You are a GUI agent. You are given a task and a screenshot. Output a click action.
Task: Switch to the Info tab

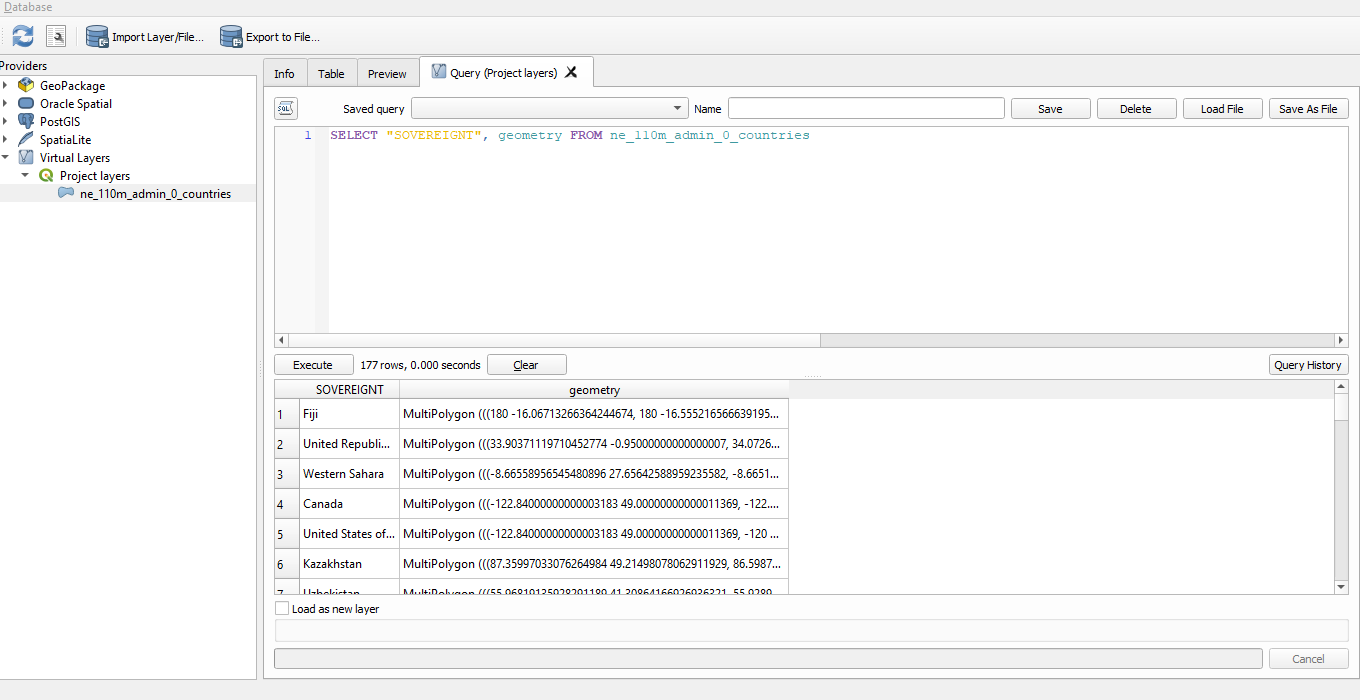(x=284, y=72)
